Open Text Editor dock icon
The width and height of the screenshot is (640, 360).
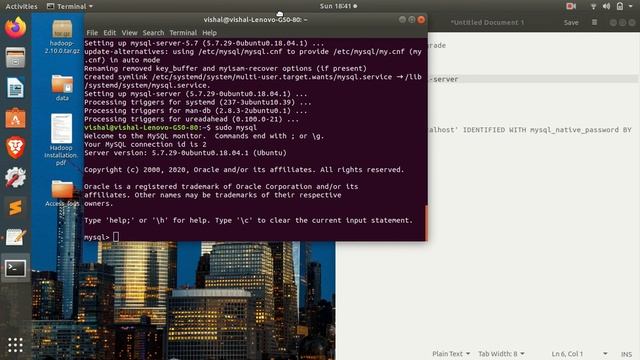pos(16,237)
